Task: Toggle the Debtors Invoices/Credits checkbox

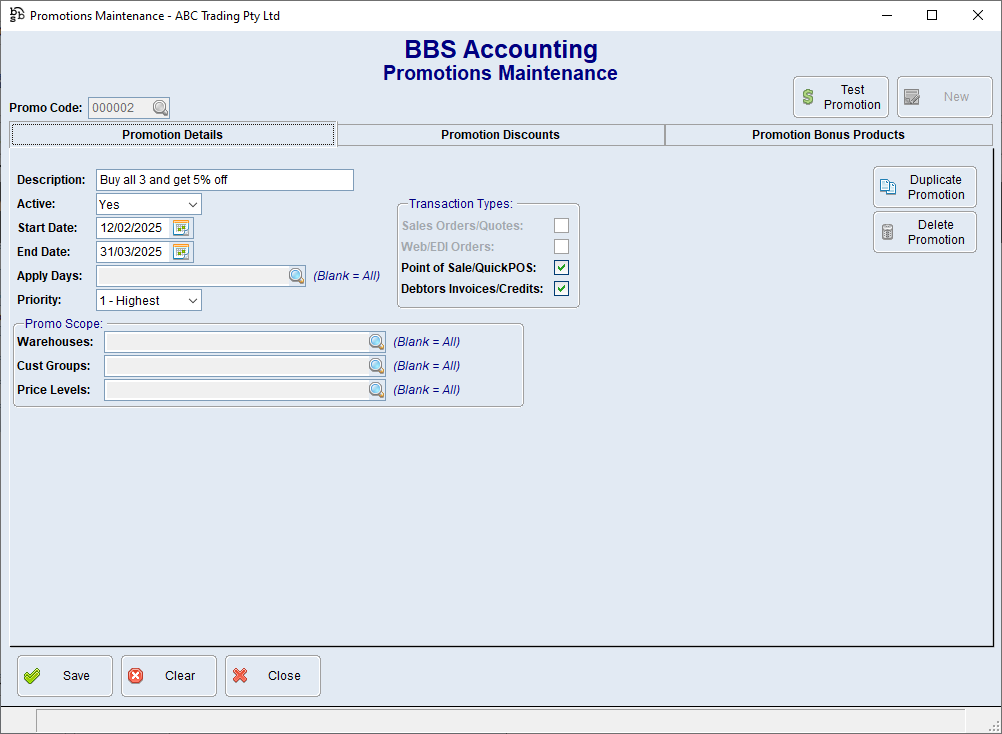Action: 562,289
